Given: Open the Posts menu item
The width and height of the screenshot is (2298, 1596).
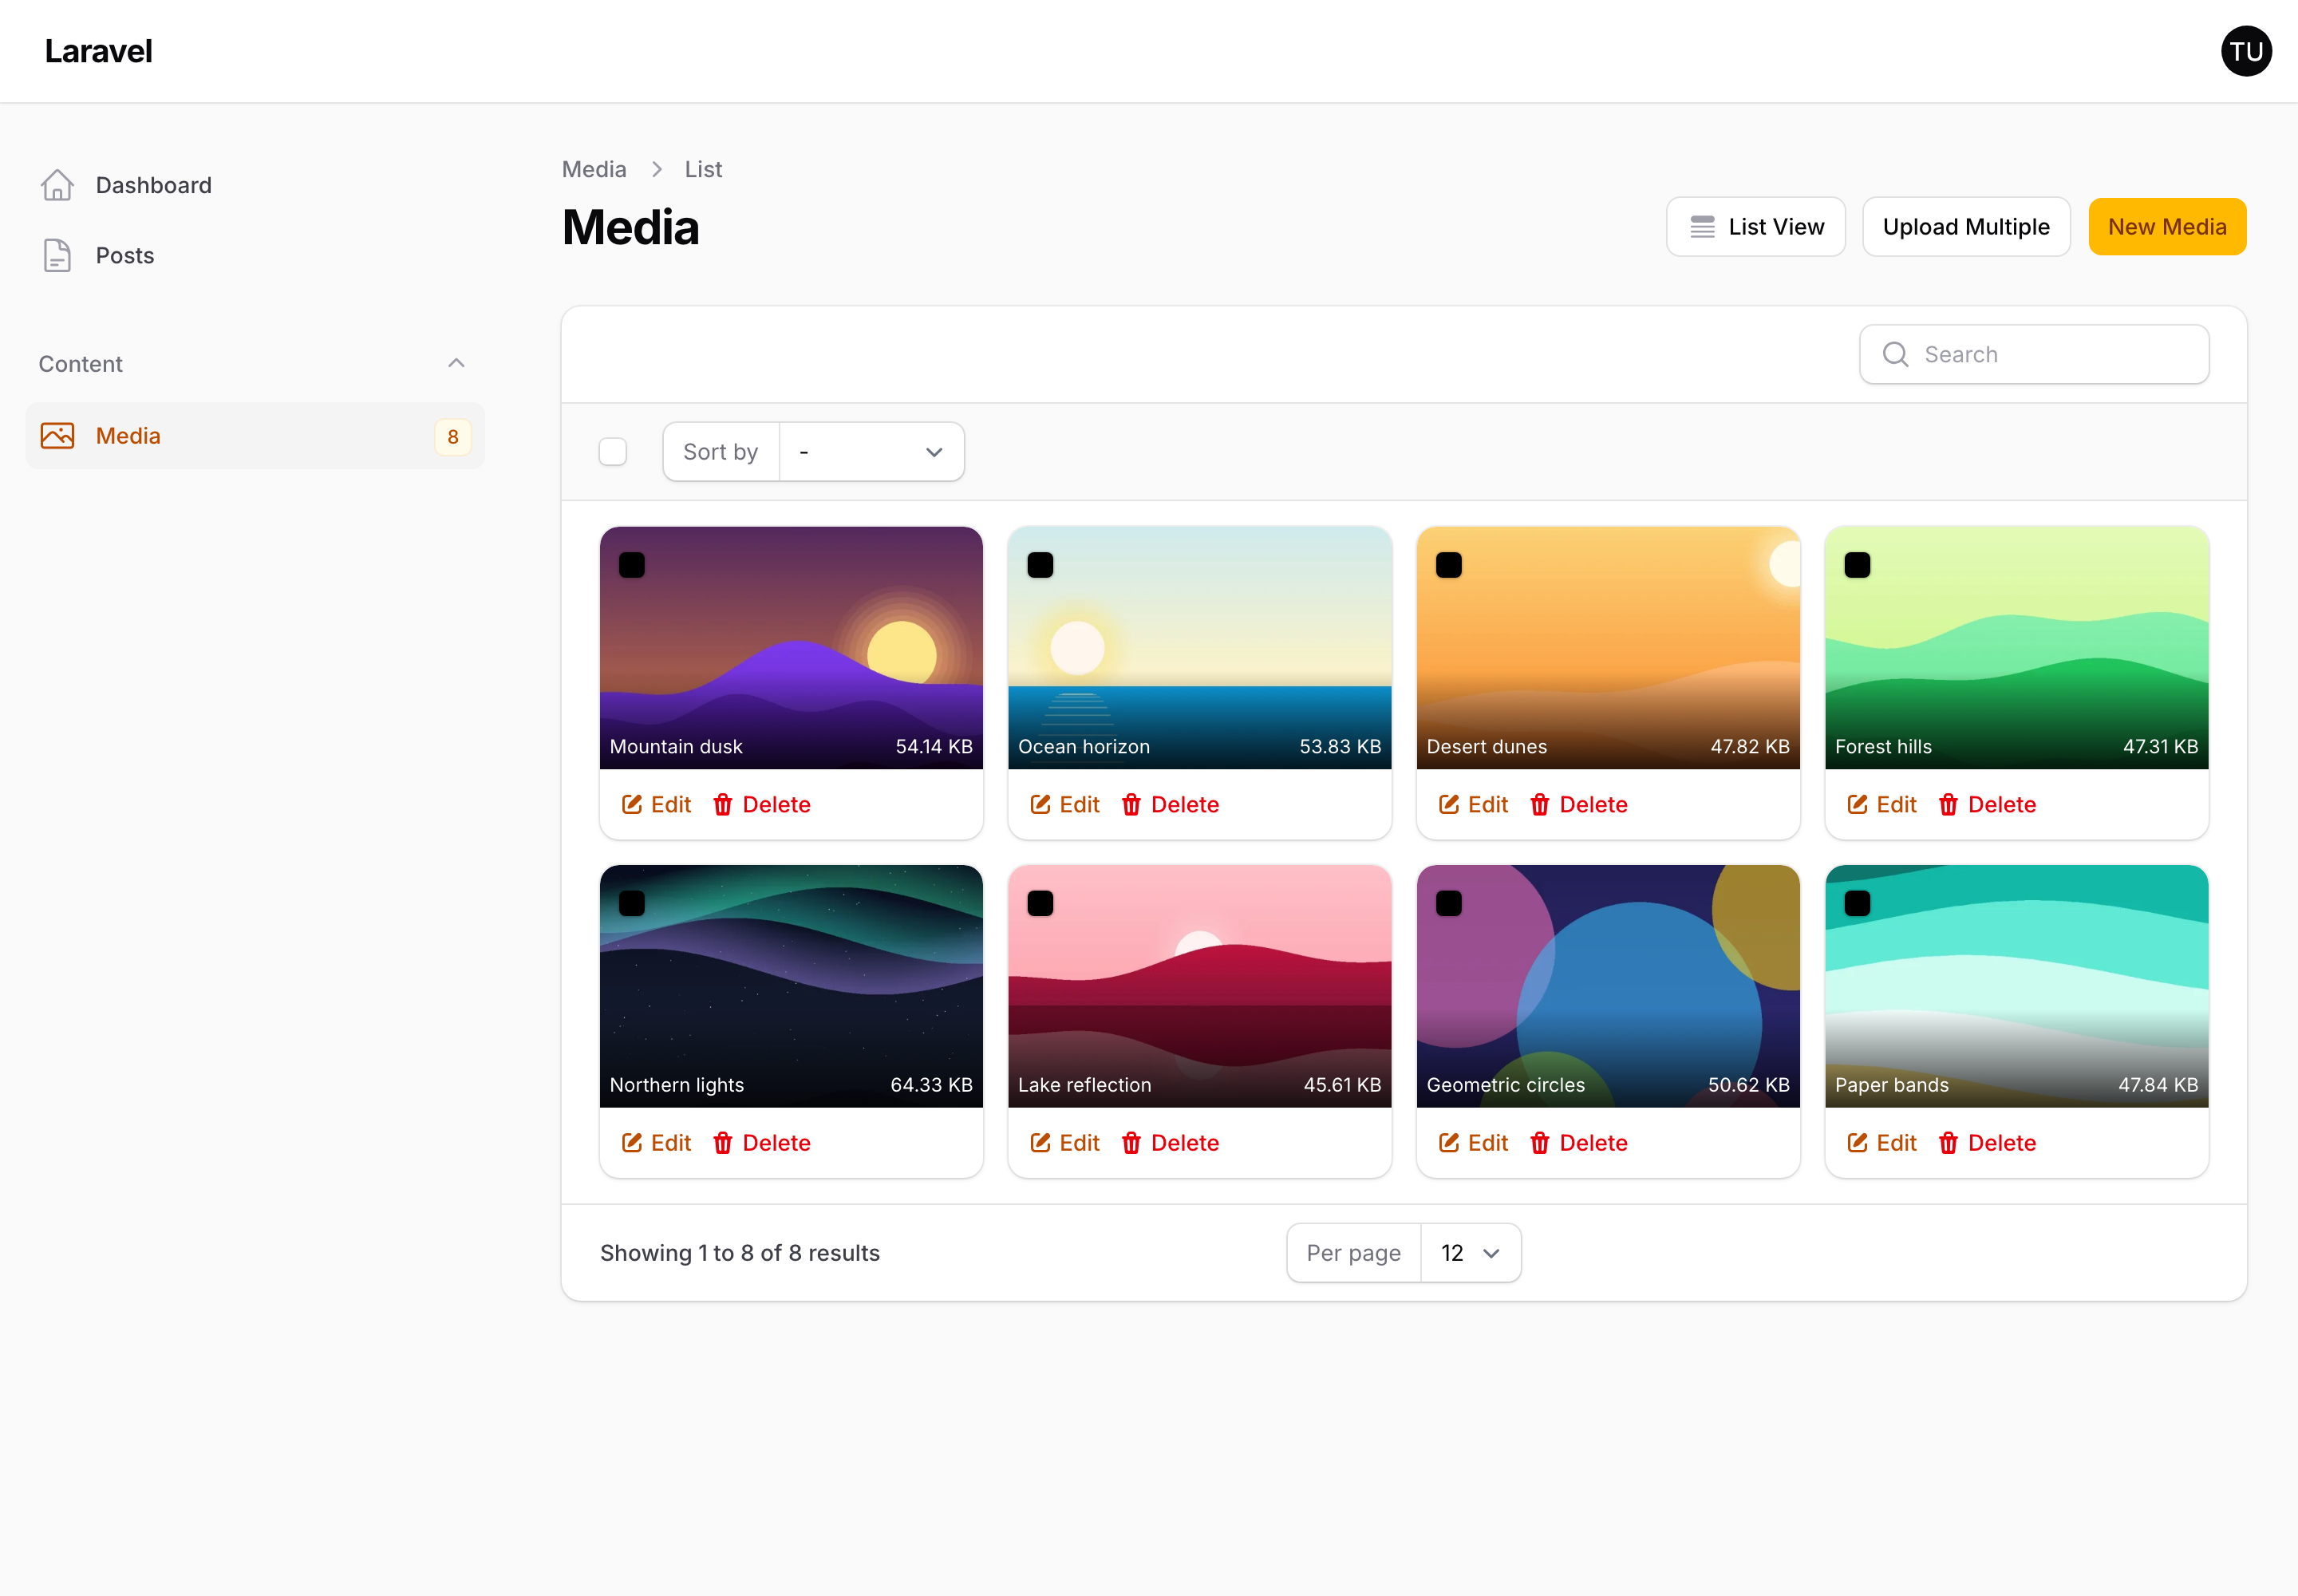Looking at the screenshot, I should 255,255.
